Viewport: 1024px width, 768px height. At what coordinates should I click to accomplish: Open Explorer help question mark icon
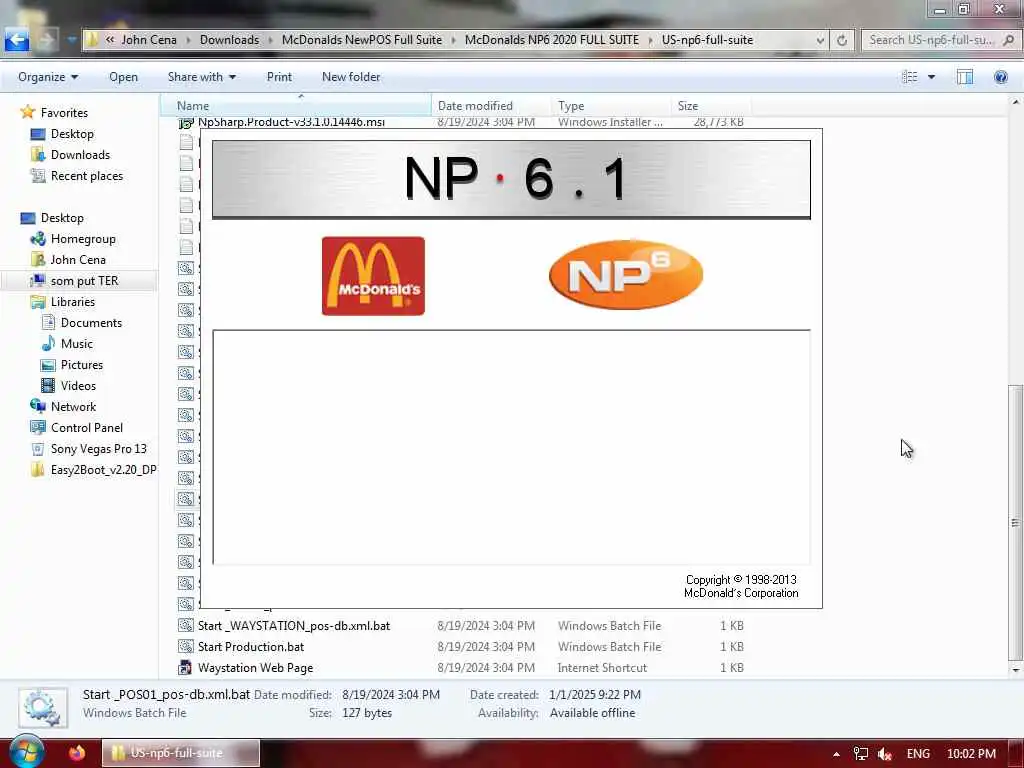(1000, 77)
